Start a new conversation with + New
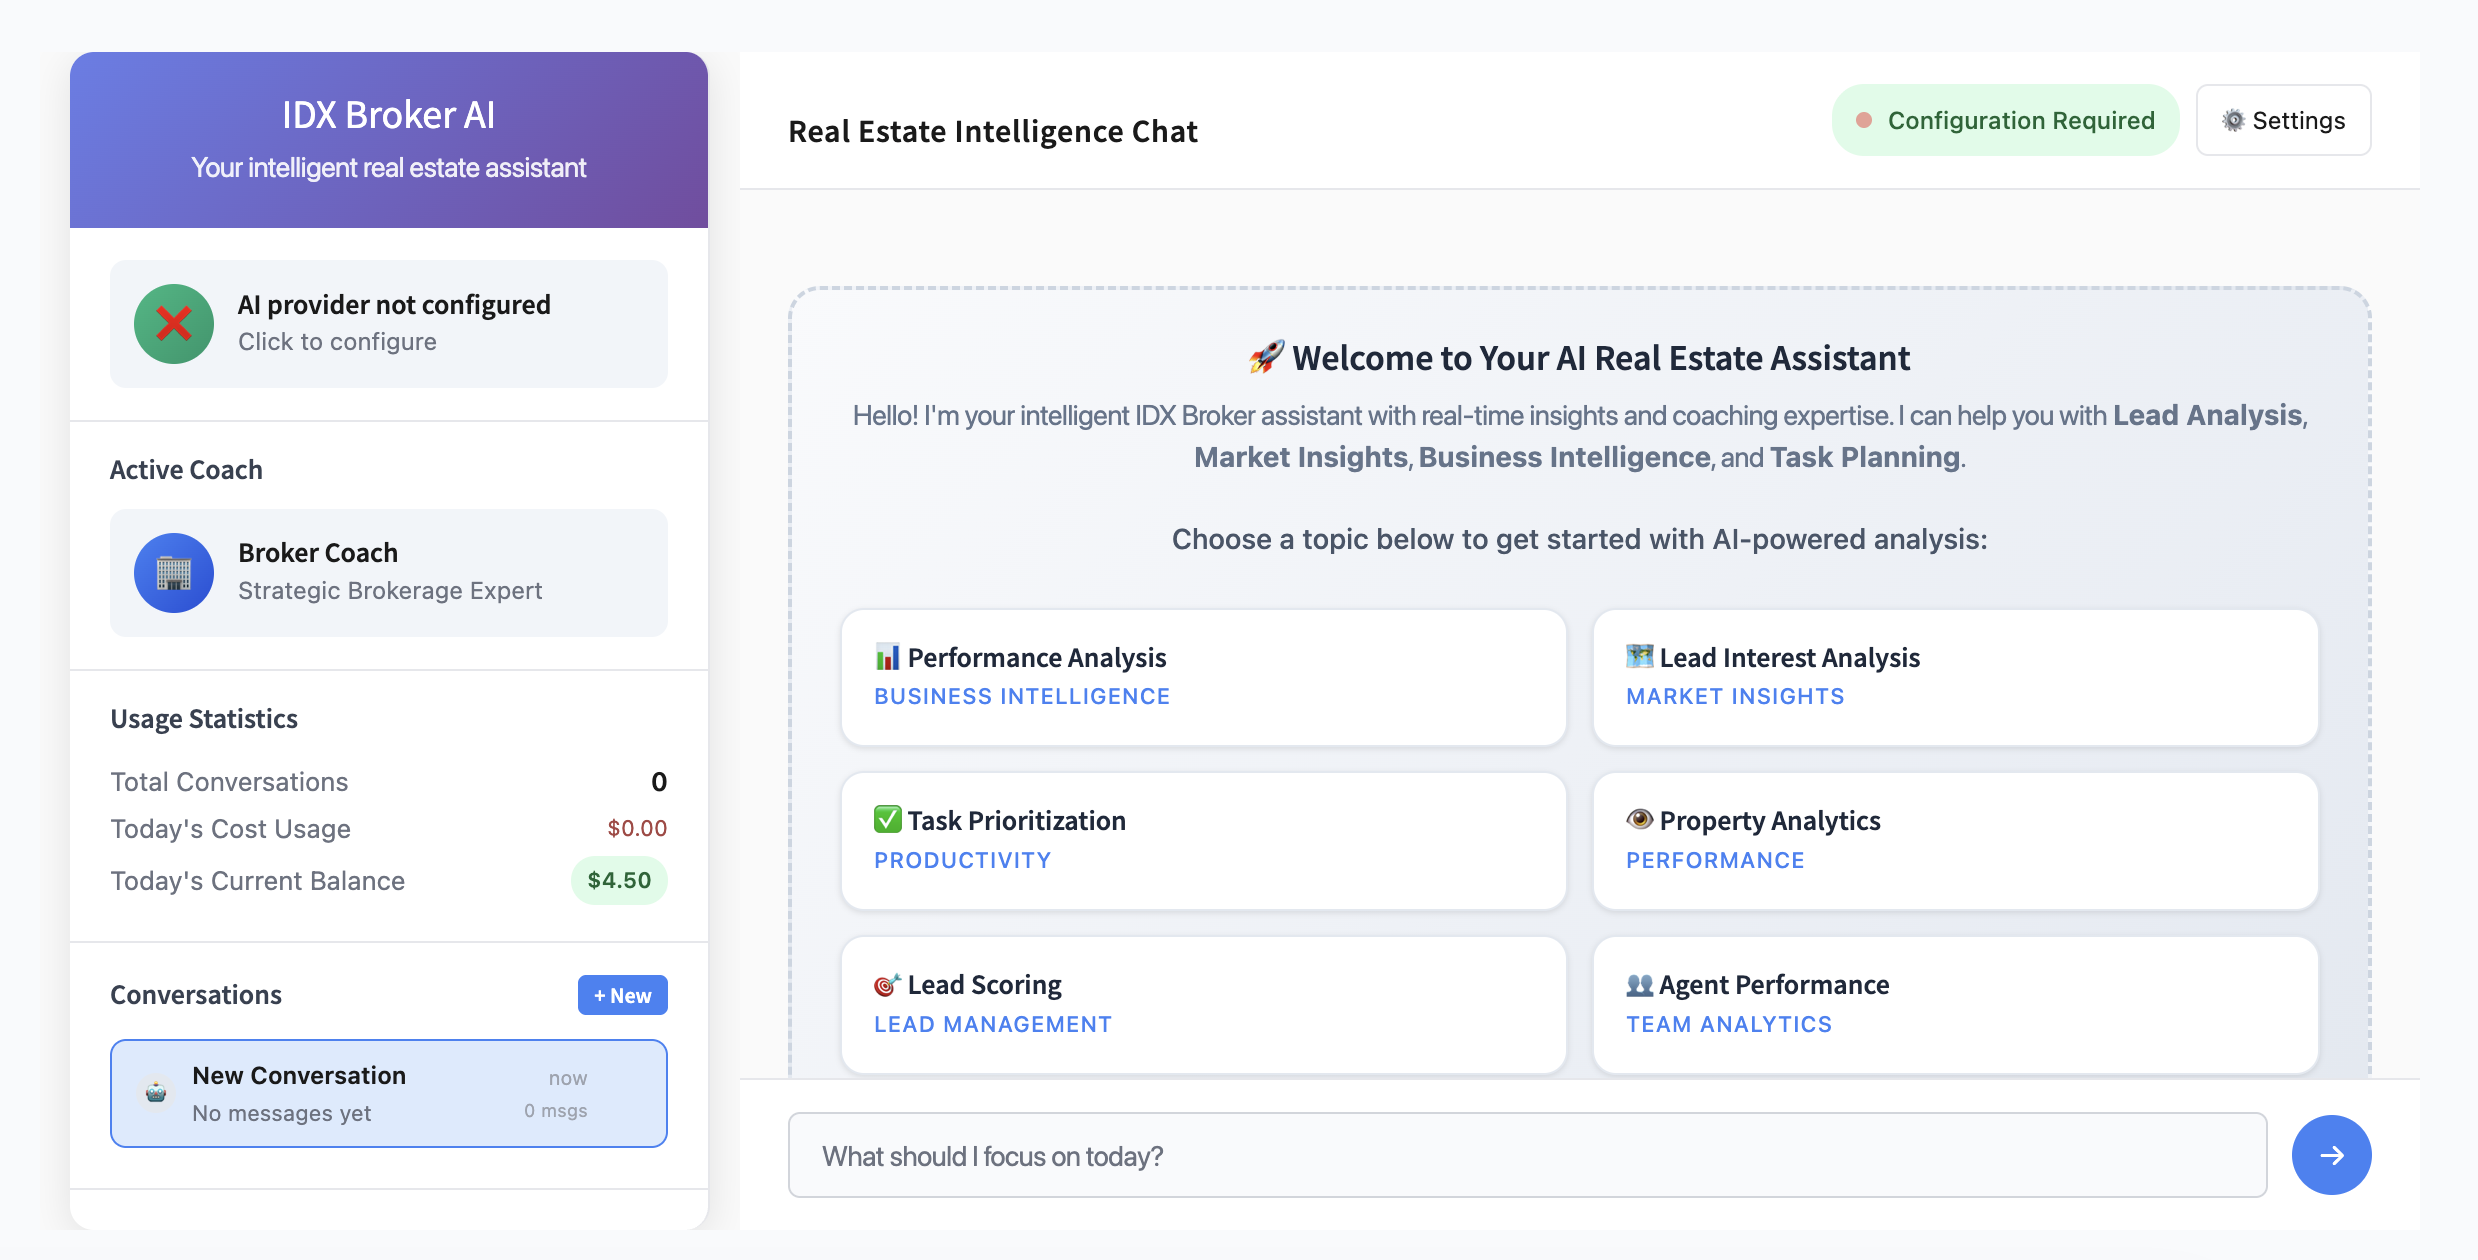 pos(622,995)
